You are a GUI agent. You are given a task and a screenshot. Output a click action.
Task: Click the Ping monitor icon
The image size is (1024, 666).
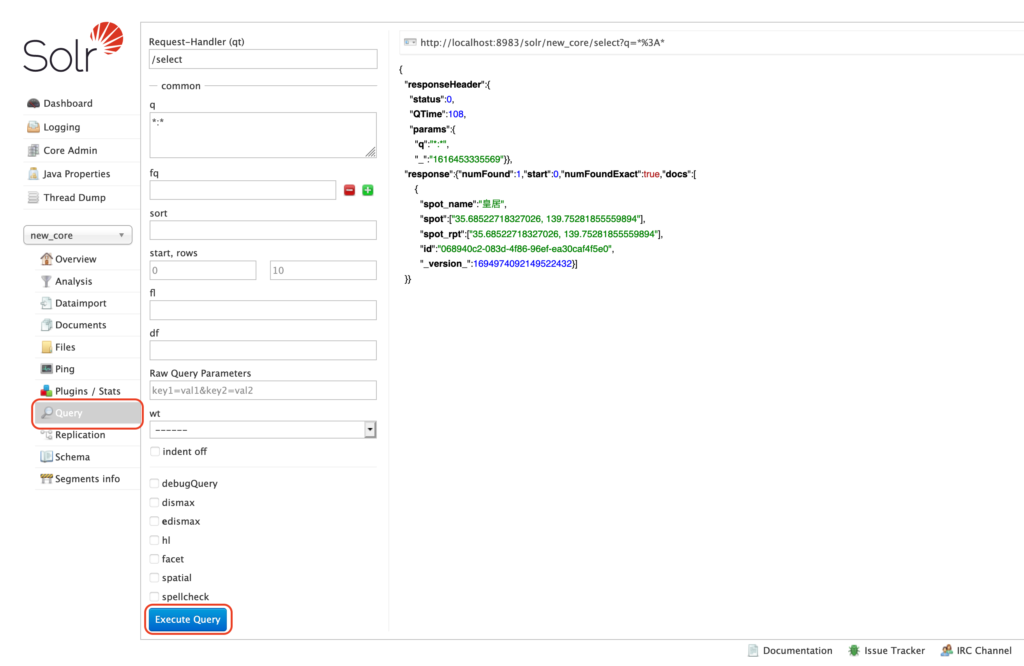(x=46, y=369)
